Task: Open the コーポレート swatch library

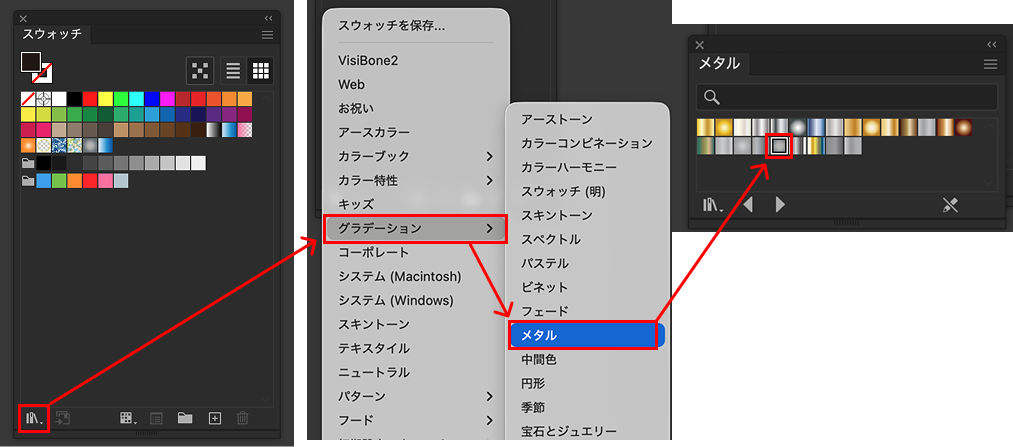Action: click(x=373, y=252)
